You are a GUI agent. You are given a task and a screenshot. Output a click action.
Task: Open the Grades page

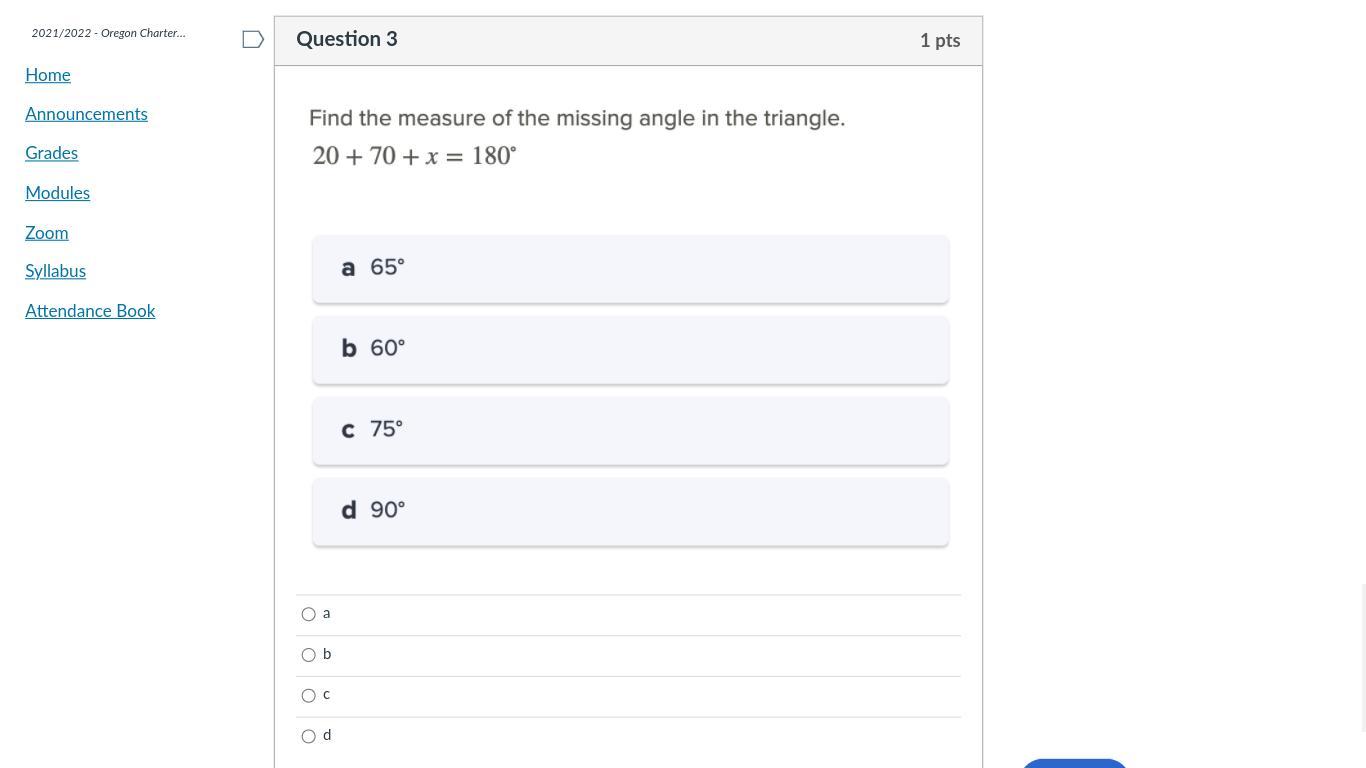(x=51, y=153)
